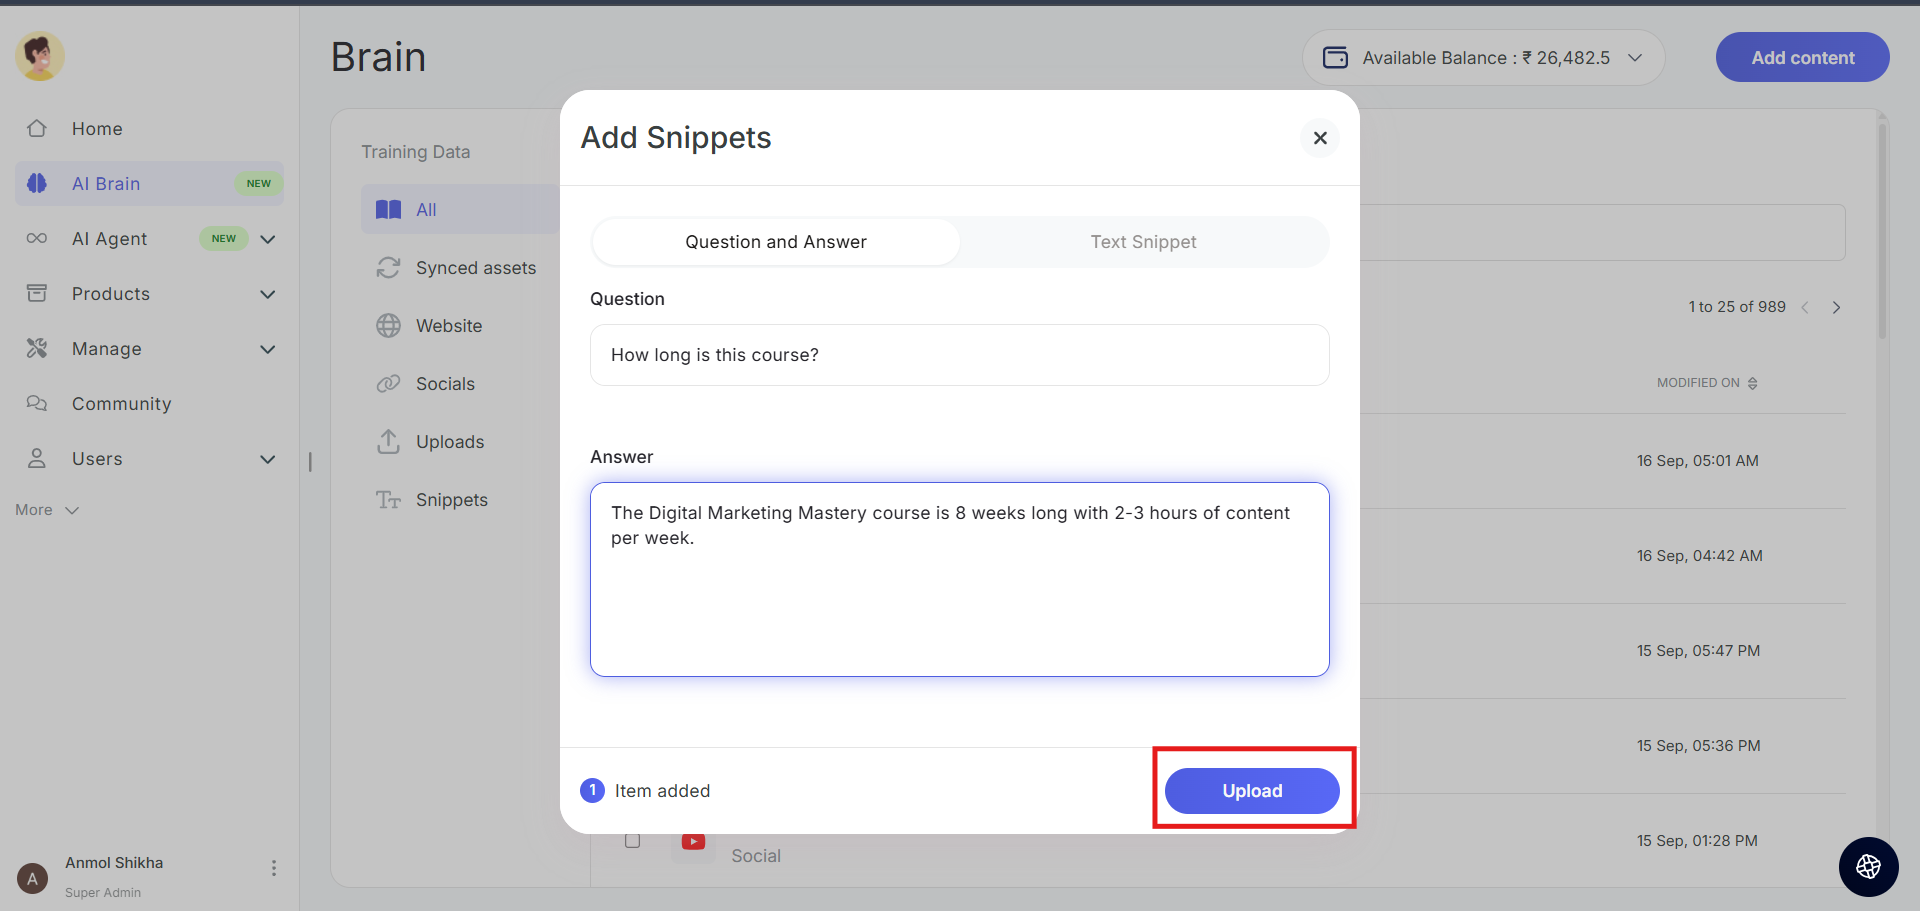Click the Uploads icon in Training Data
Viewport: 1920px width, 911px height.
point(388,442)
